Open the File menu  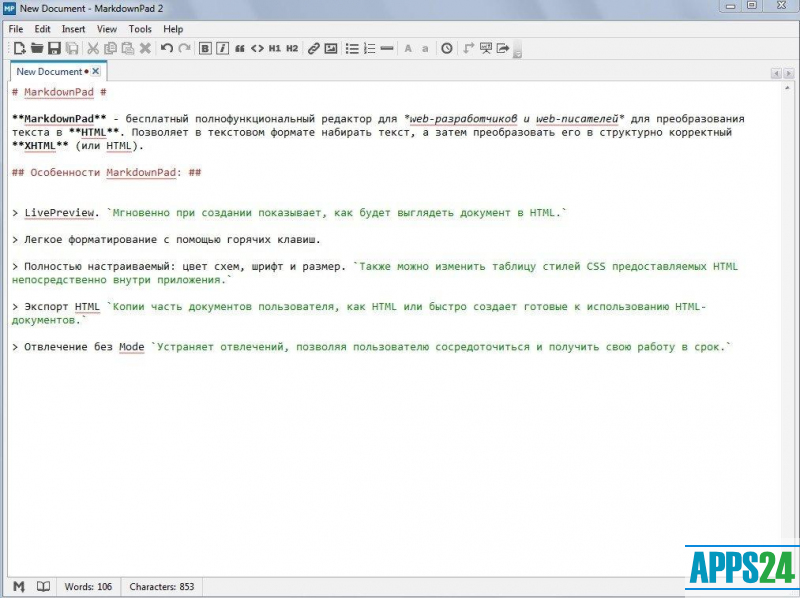(16, 29)
